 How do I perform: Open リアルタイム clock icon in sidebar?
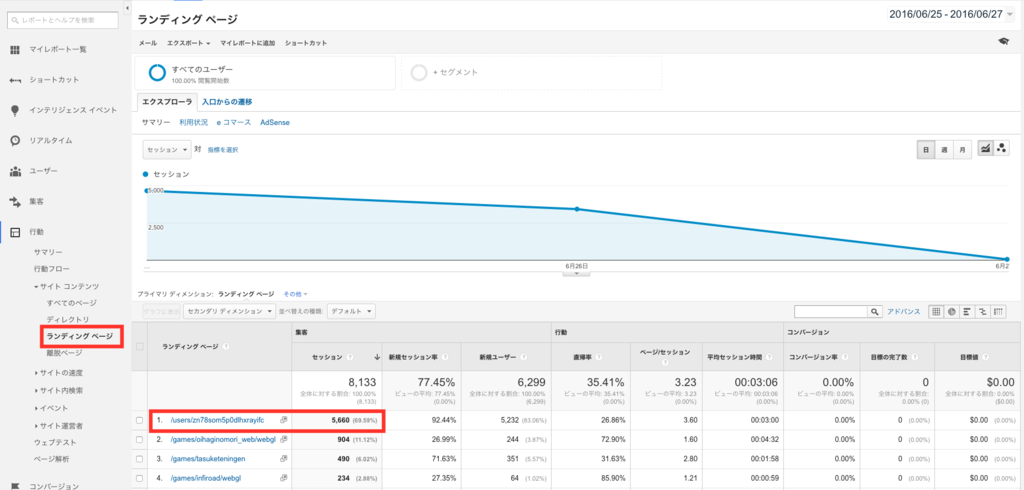[x=15, y=140]
